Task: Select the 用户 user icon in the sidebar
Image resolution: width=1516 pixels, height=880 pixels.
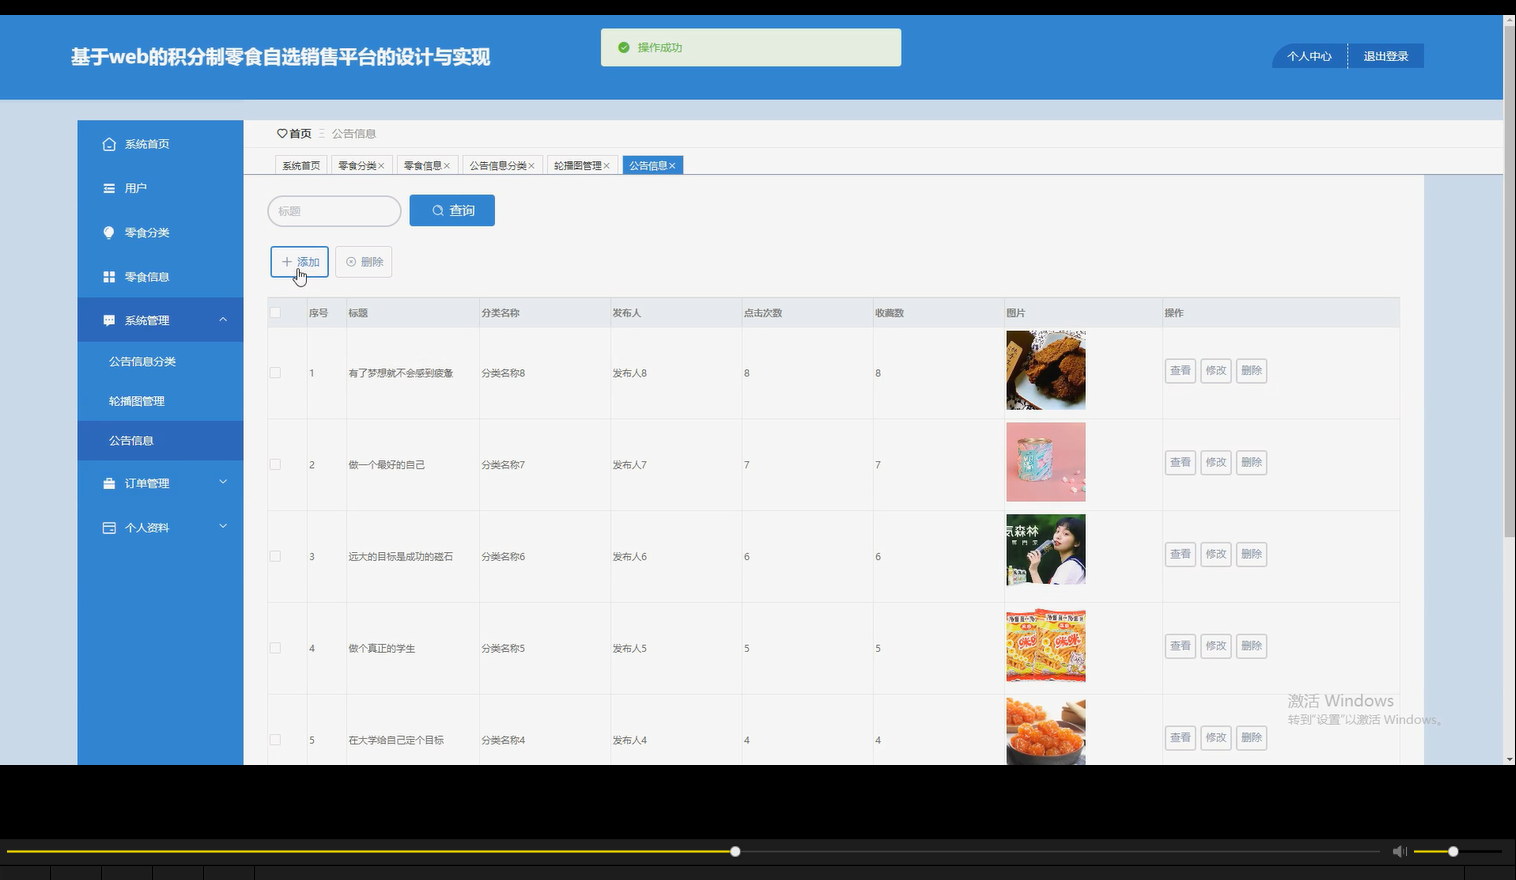Action: coord(109,187)
